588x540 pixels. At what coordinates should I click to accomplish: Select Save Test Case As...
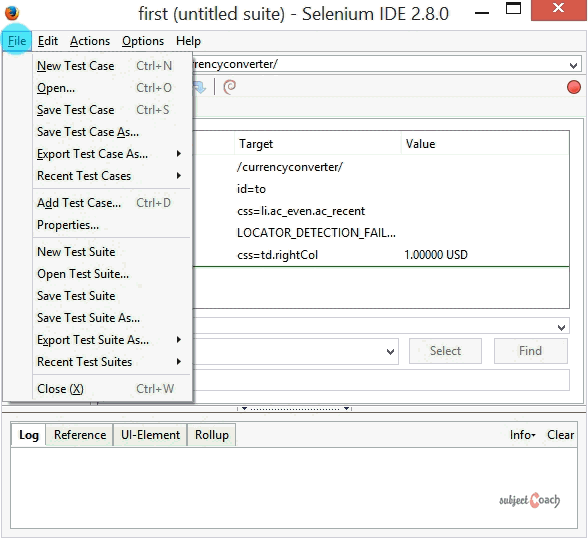(x=112, y=132)
